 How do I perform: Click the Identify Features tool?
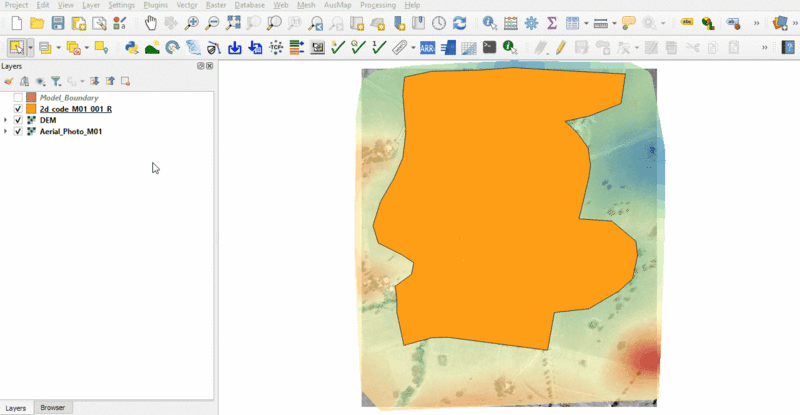pyautogui.click(x=489, y=22)
